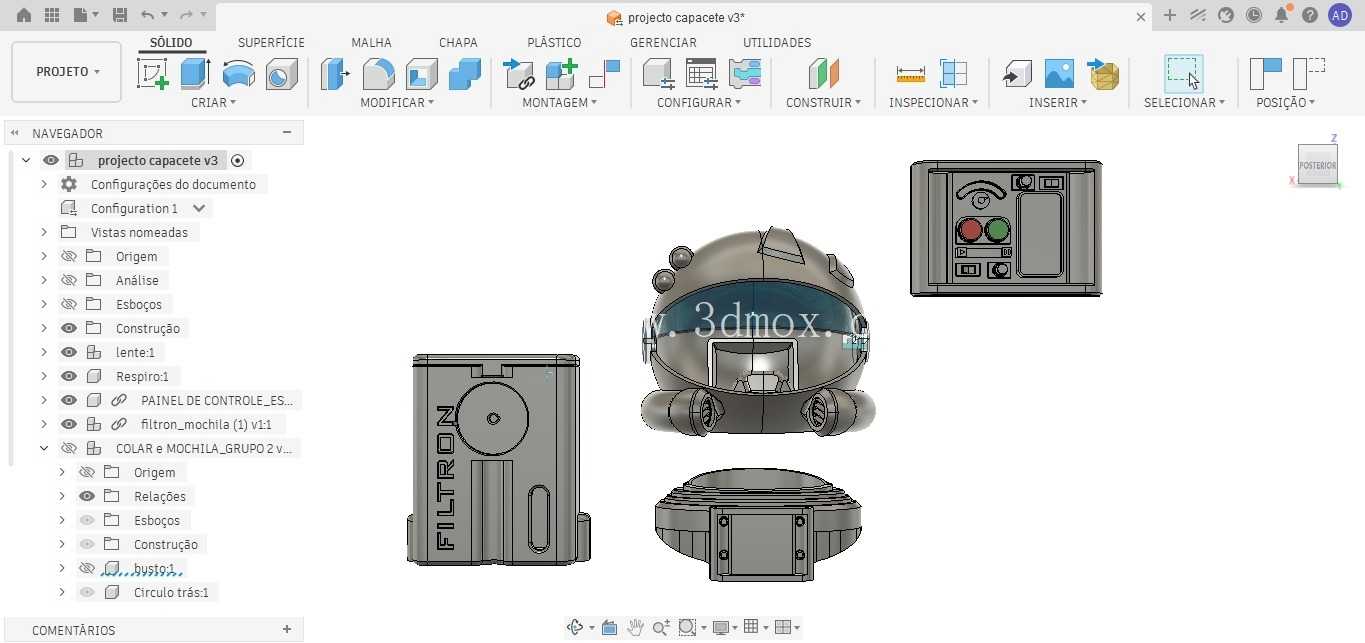Image resolution: width=1365 pixels, height=643 pixels.
Task: Click the Create Sketch icon
Action: point(153,74)
